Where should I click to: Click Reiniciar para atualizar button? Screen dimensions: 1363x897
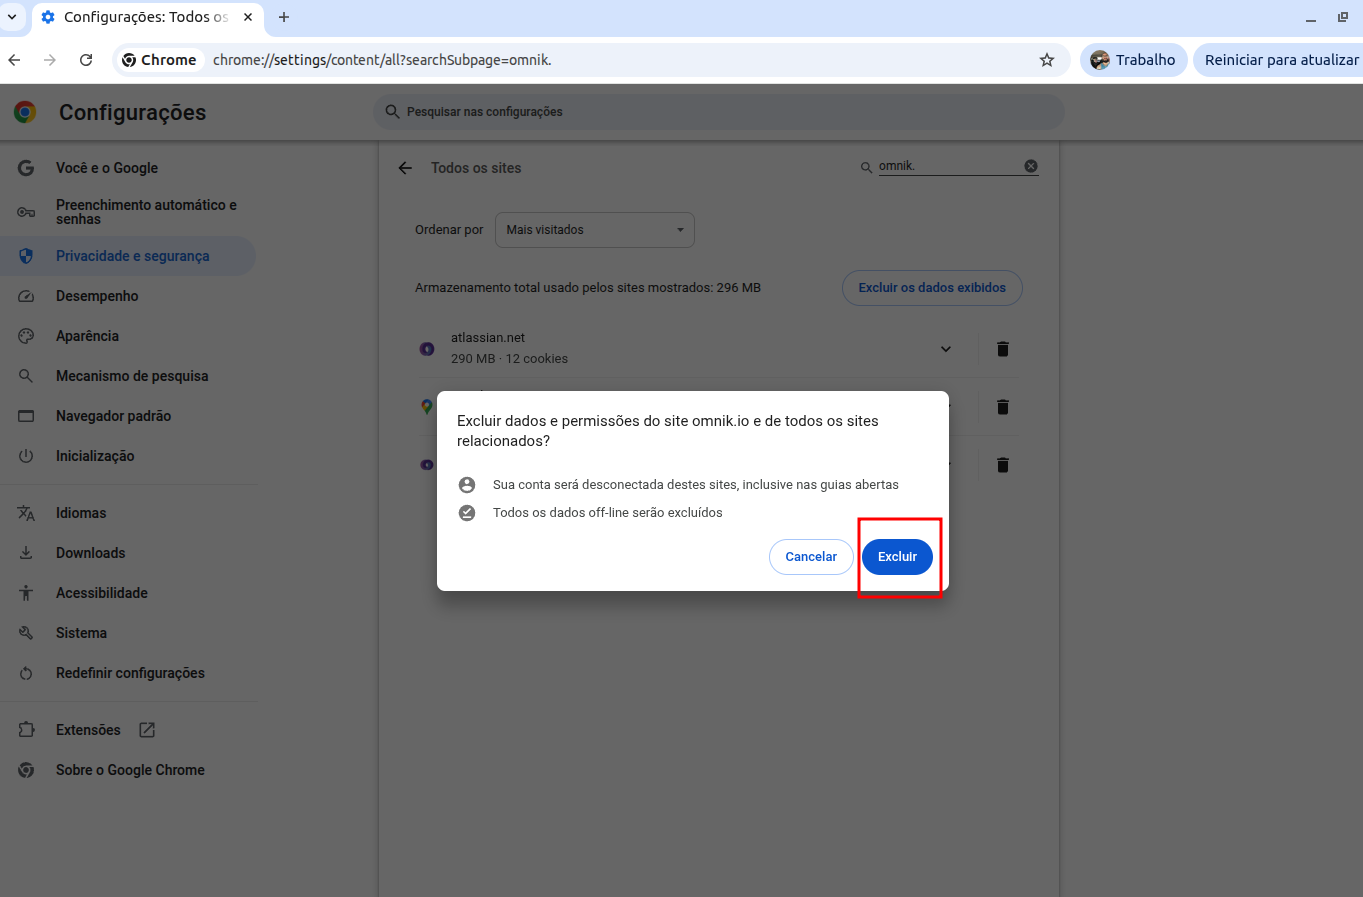(x=1280, y=60)
